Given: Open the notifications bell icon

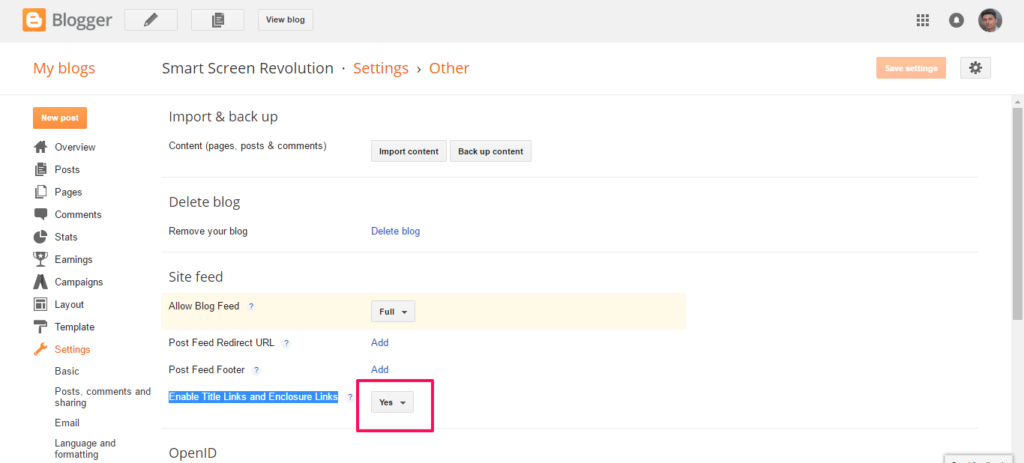Looking at the screenshot, I should click(956, 20).
